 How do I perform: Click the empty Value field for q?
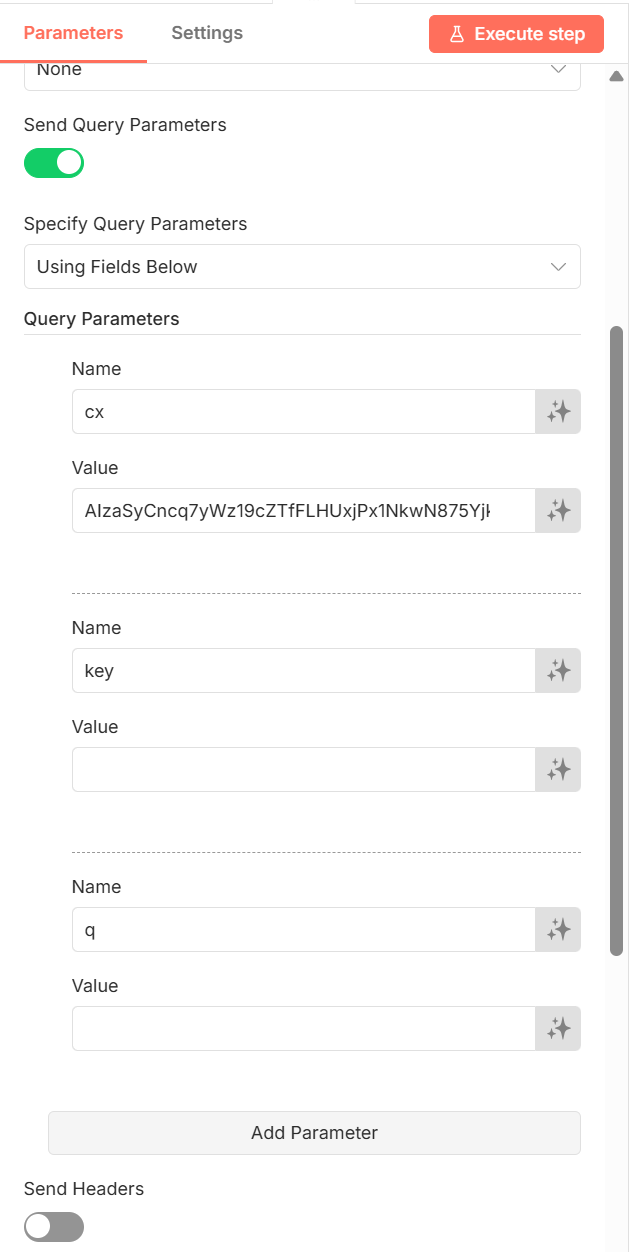pyautogui.click(x=303, y=1028)
